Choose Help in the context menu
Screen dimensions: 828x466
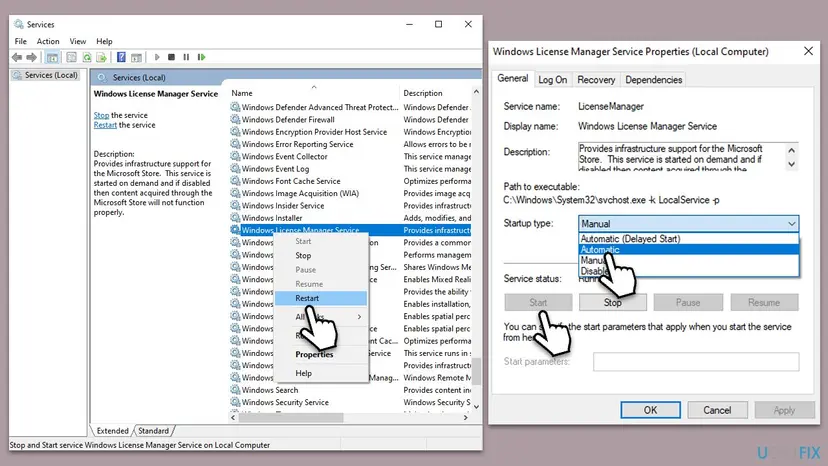click(321, 373)
